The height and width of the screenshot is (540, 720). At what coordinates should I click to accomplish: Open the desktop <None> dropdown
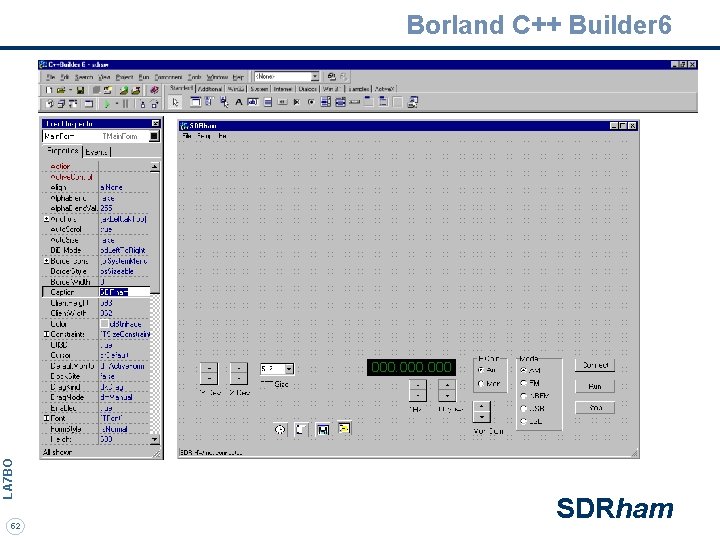(315, 76)
